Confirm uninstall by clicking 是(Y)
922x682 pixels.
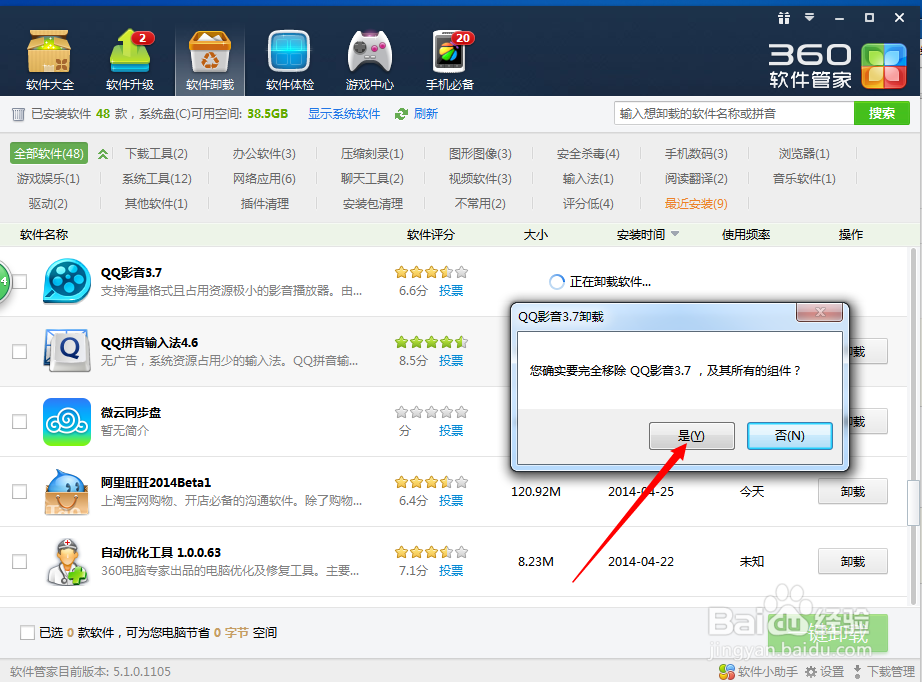pyautogui.click(x=691, y=435)
